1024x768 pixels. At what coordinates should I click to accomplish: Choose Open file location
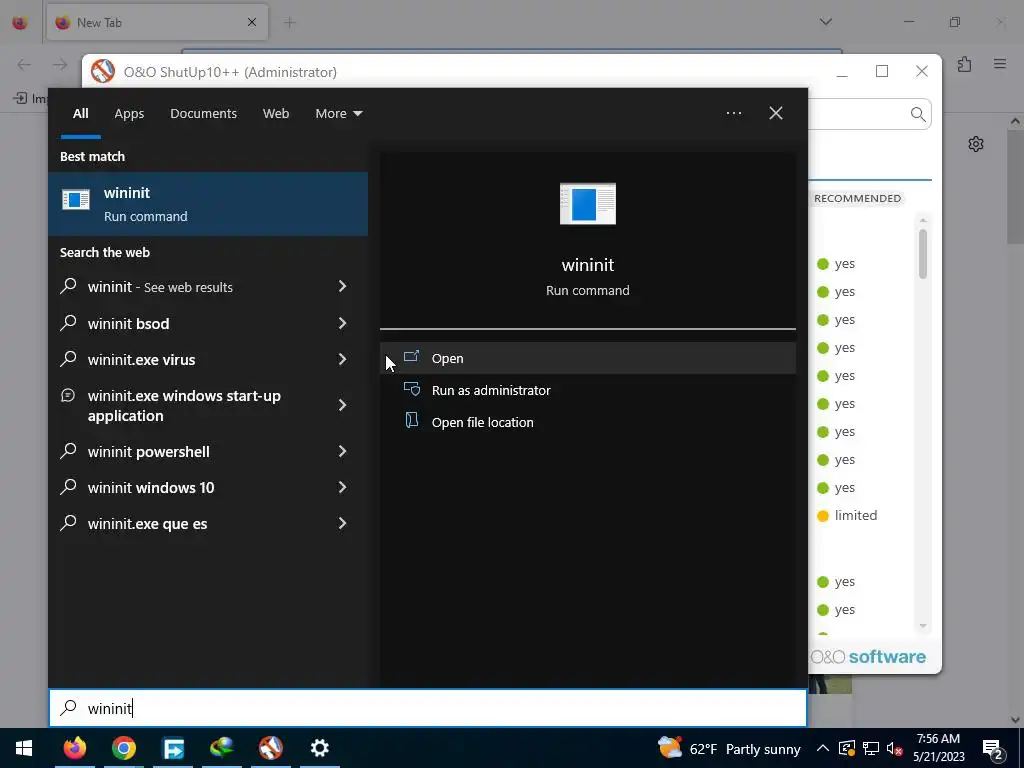pyautogui.click(x=588, y=423)
